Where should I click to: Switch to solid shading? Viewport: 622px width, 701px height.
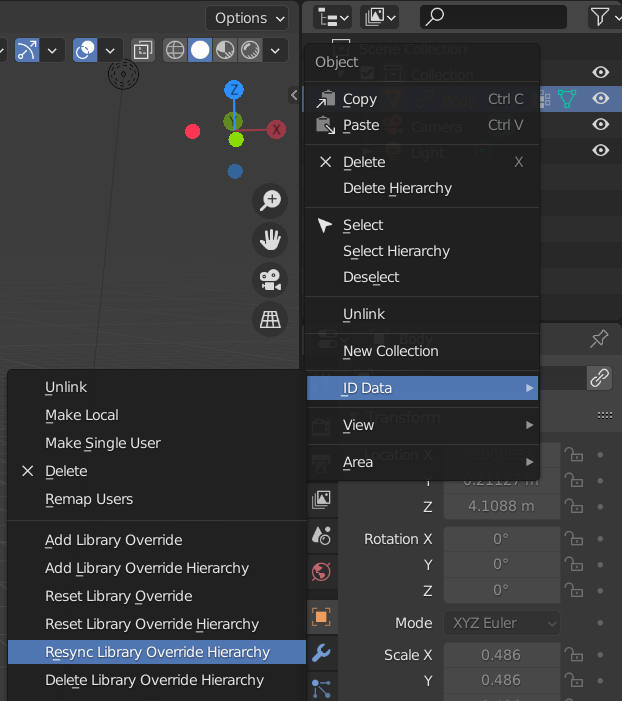(x=200, y=50)
